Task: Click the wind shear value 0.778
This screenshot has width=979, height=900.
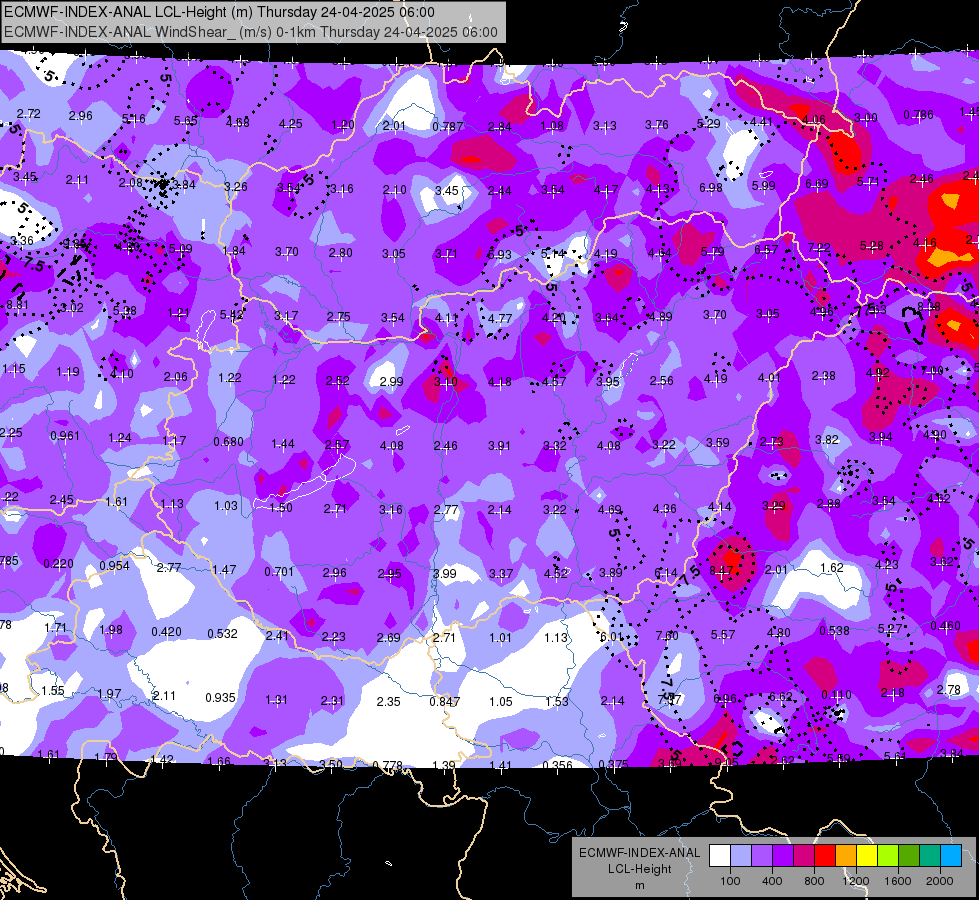Action: (x=388, y=766)
